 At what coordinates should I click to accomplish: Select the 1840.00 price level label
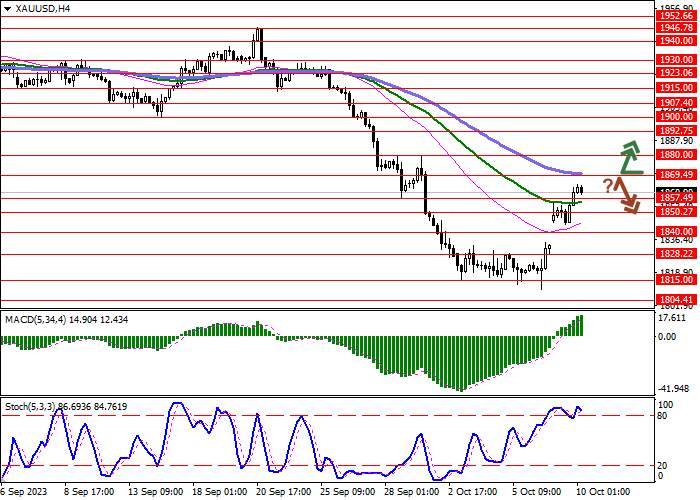click(677, 232)
